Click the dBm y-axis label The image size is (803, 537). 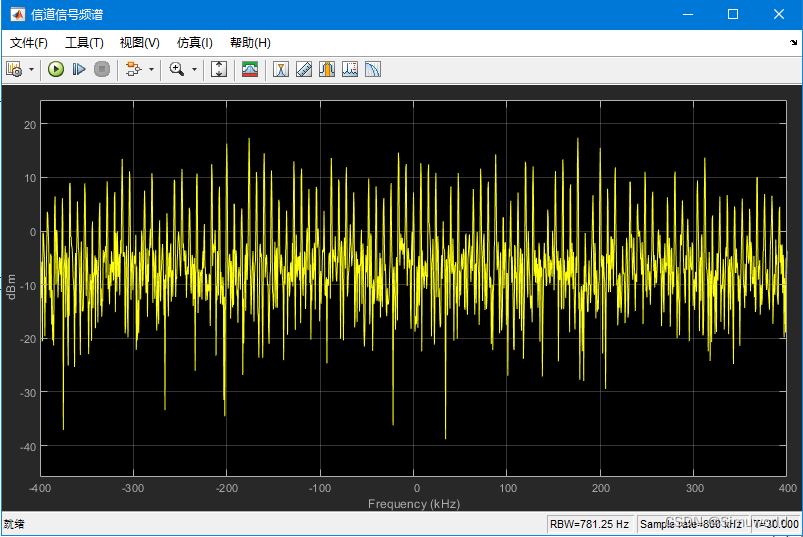11,287
